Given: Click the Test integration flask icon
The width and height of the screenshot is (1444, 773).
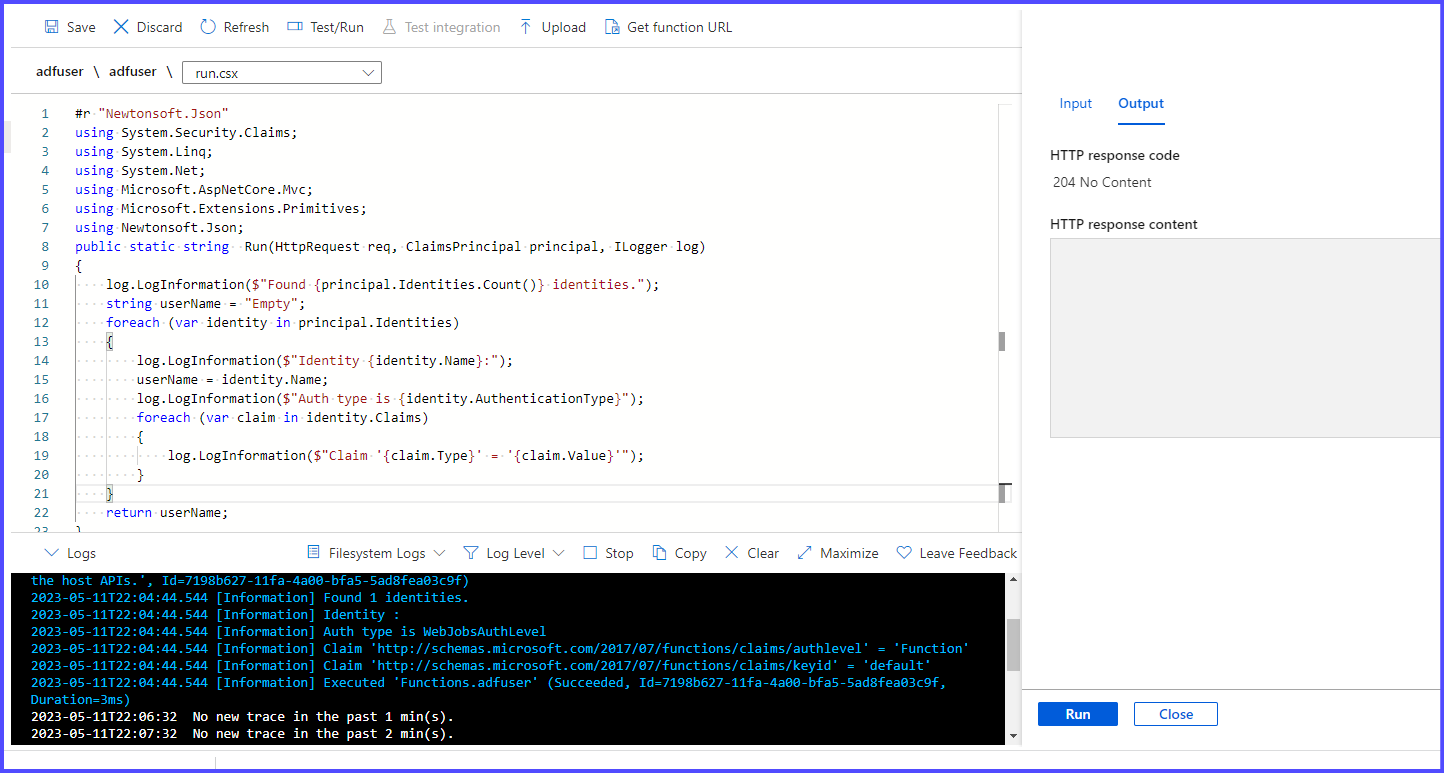Looking at the screenshot, I should 390,27.
